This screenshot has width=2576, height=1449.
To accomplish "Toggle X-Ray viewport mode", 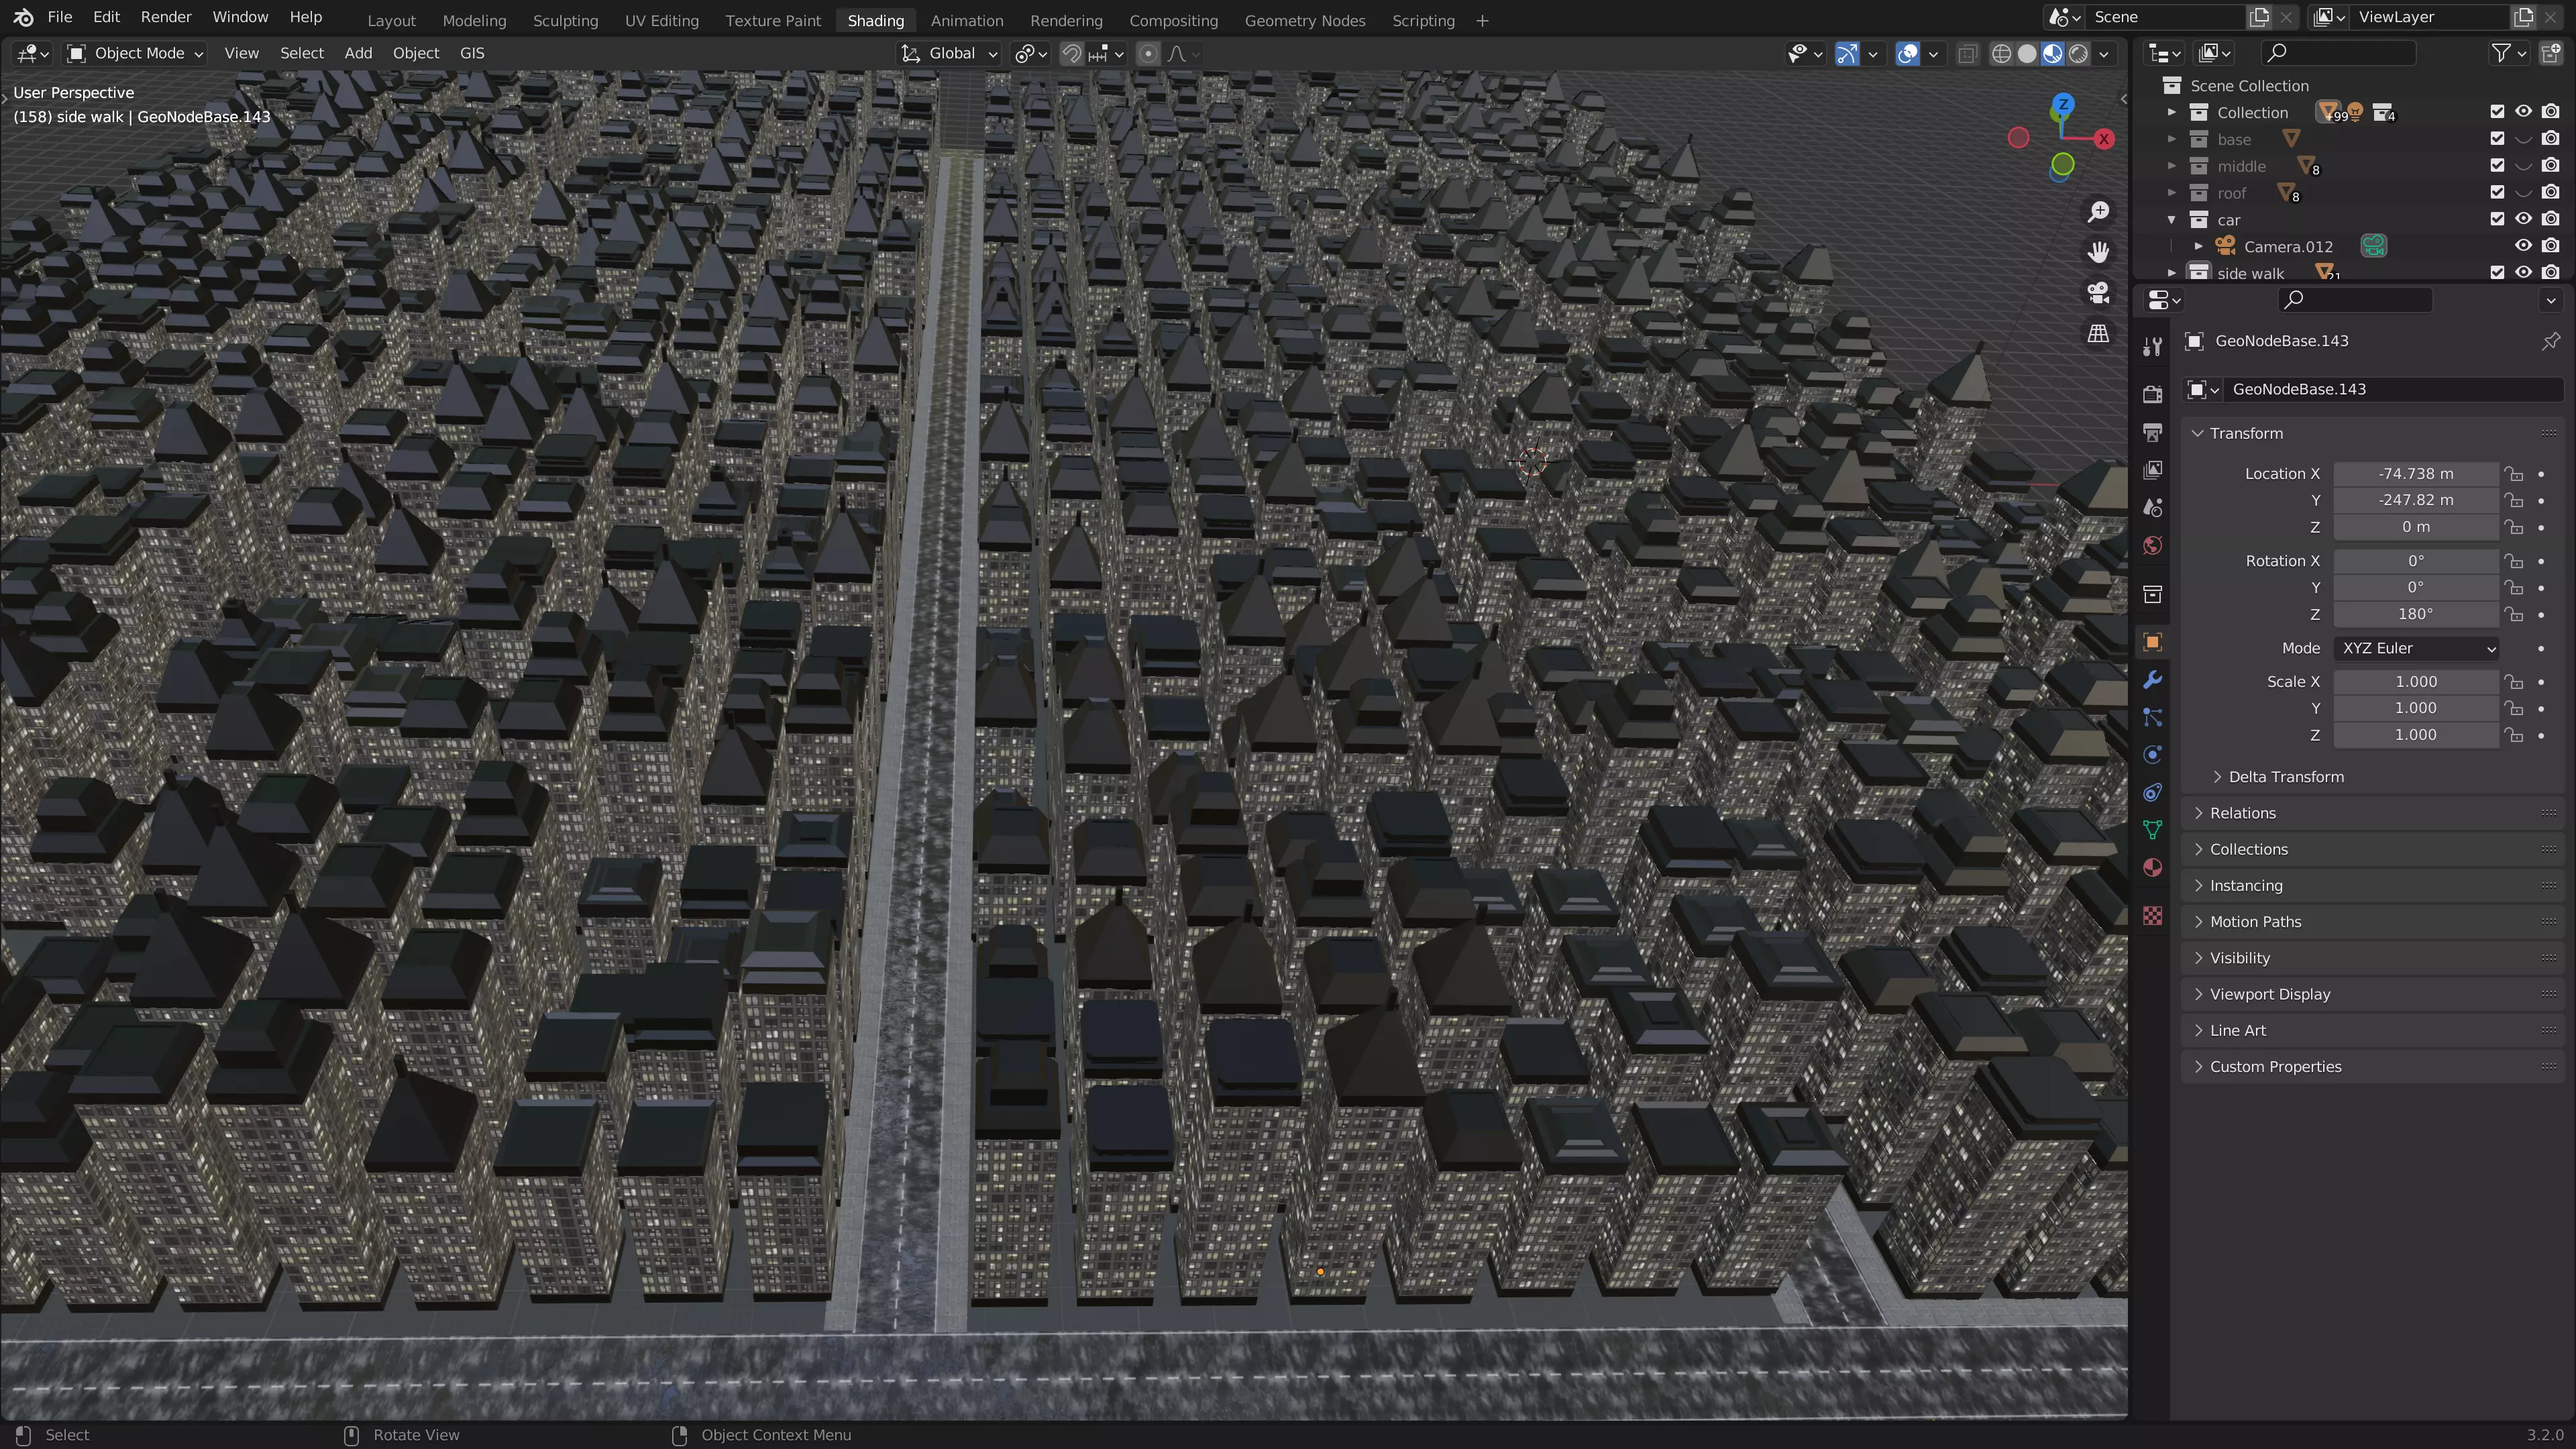I will [x=1967, y=54].
